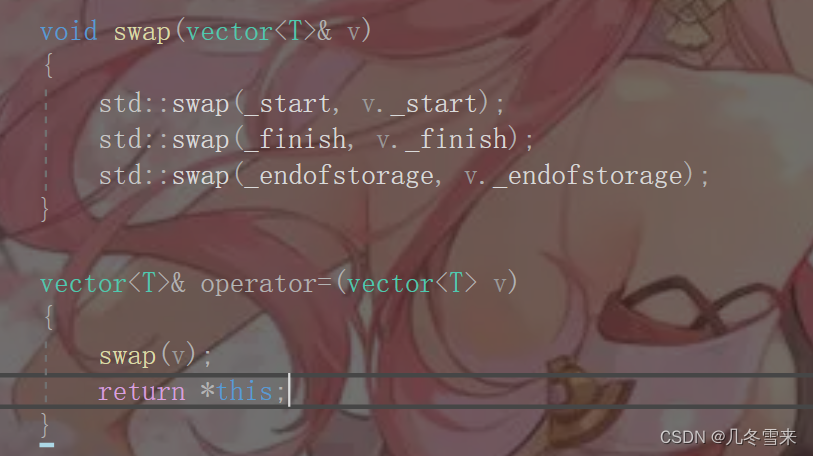Click the *this expression
The width and height of the screenshot is (813, 456).
tap(236, 391)
